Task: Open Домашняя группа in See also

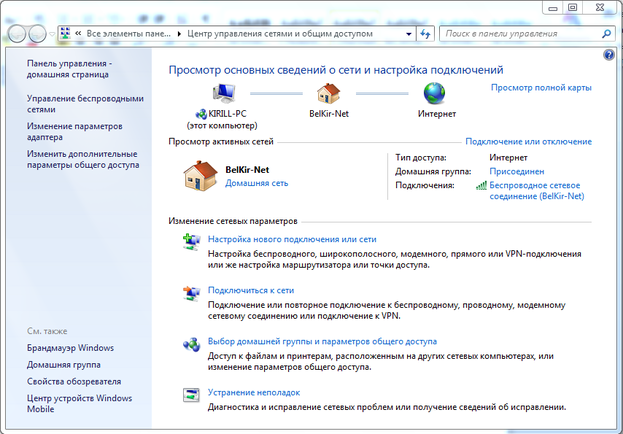Action: [64, 364]
